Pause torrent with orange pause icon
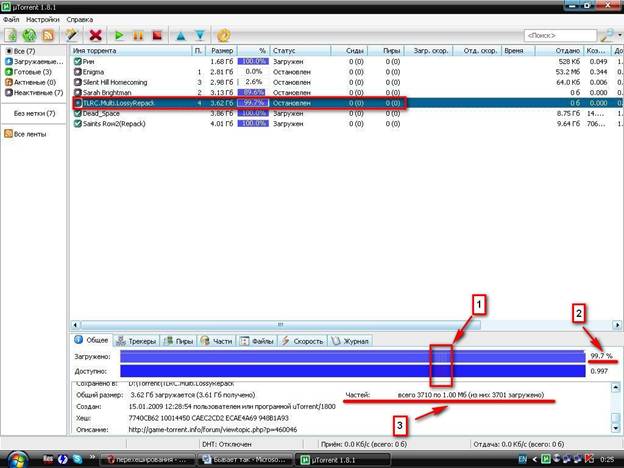624x468 pixels. point(138,36)
